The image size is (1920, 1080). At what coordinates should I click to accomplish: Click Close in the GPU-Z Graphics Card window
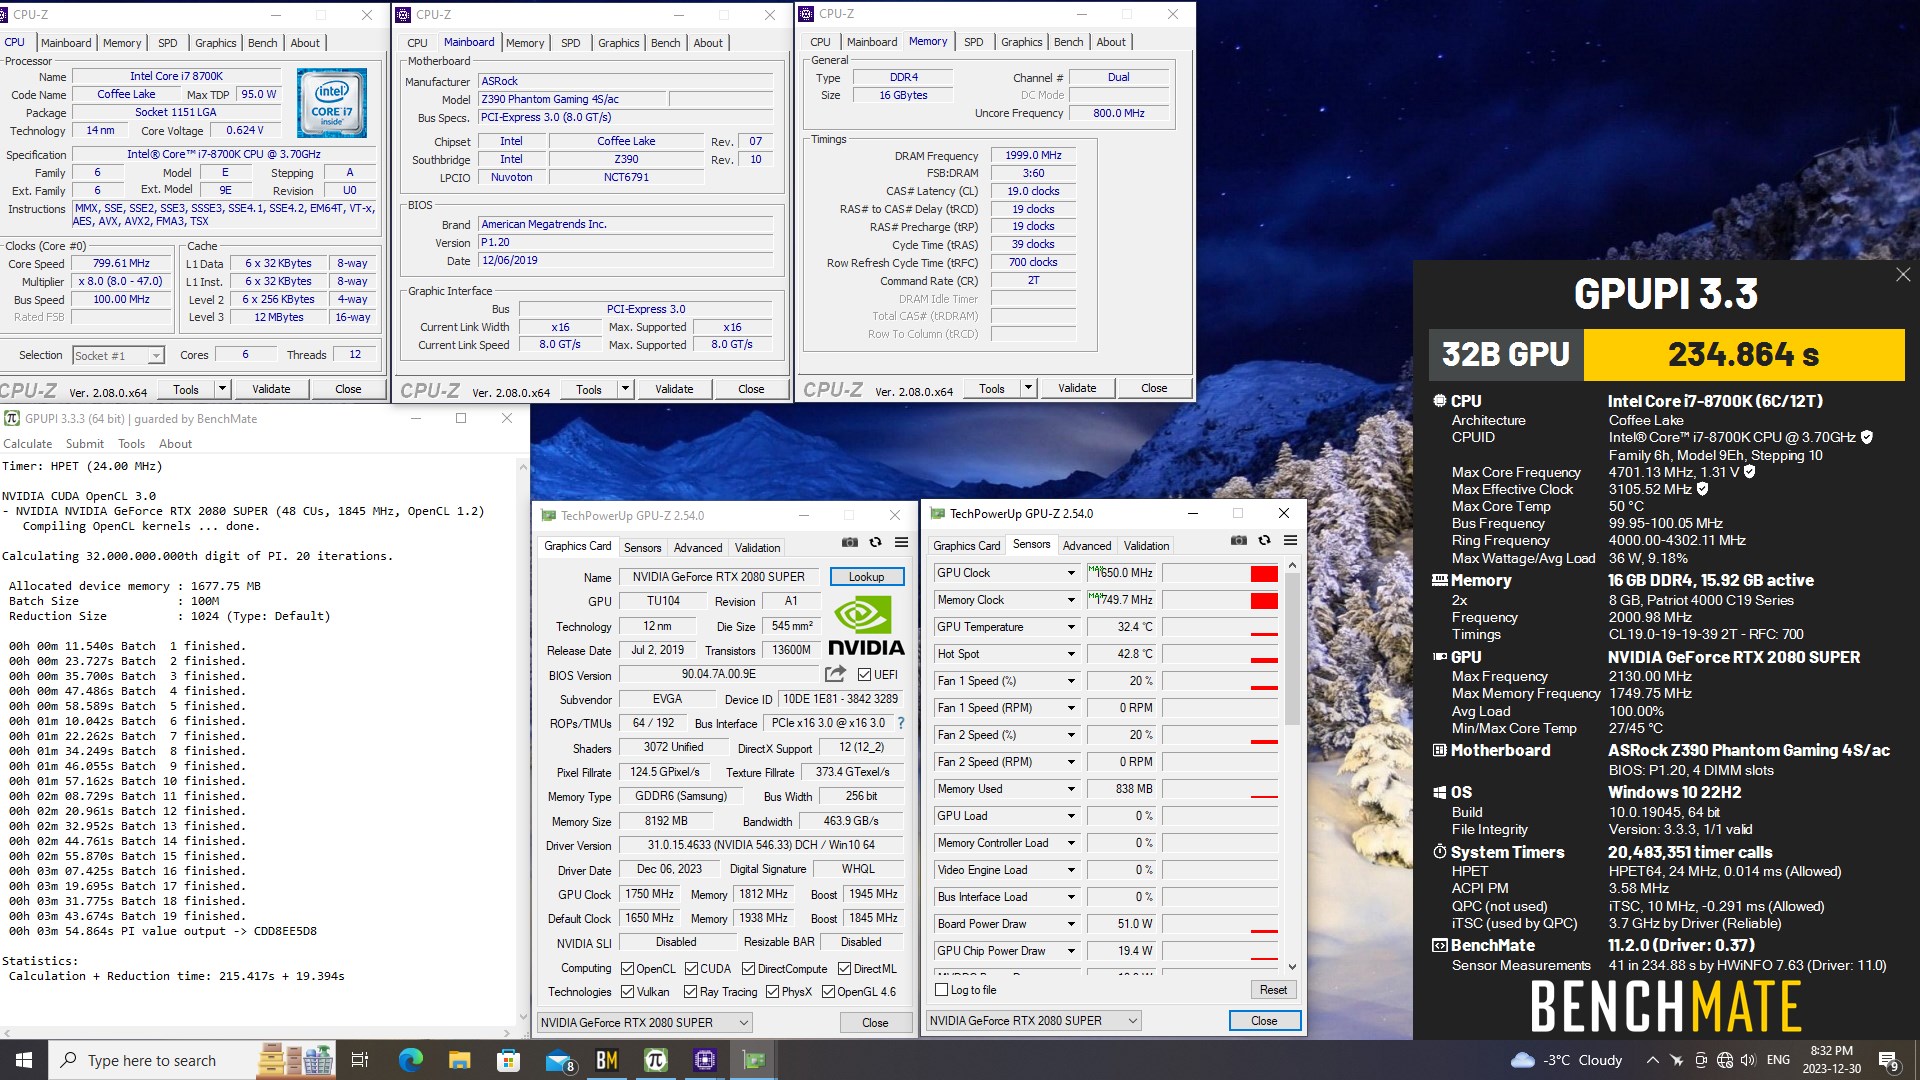(875, 1022)
